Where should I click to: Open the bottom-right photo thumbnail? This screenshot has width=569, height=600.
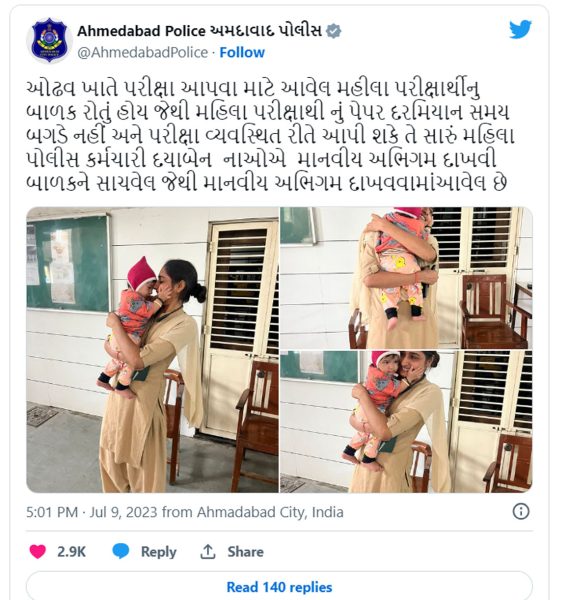point(406,422)
